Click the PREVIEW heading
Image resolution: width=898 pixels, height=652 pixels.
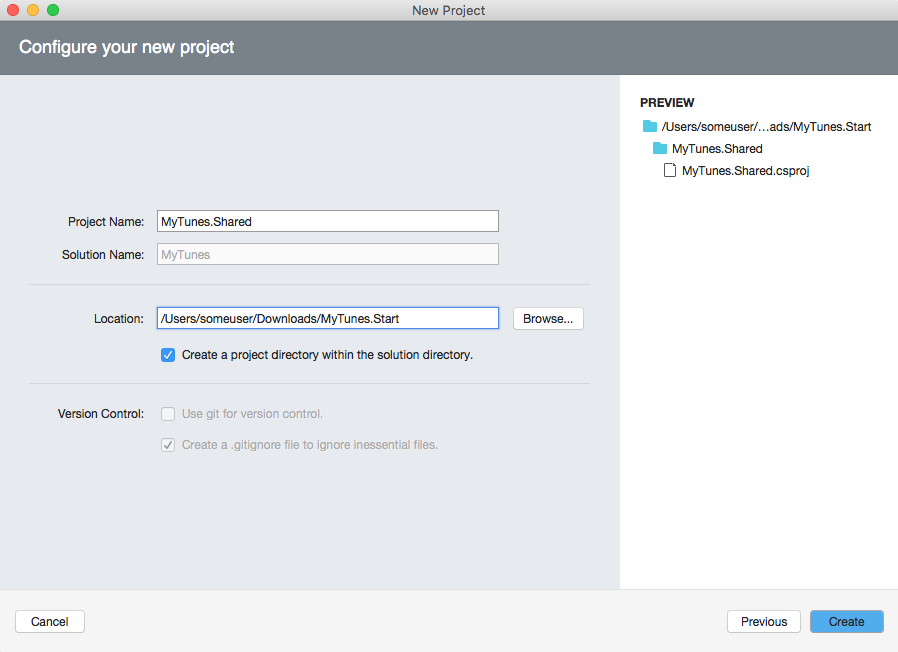tap(667, 103)
